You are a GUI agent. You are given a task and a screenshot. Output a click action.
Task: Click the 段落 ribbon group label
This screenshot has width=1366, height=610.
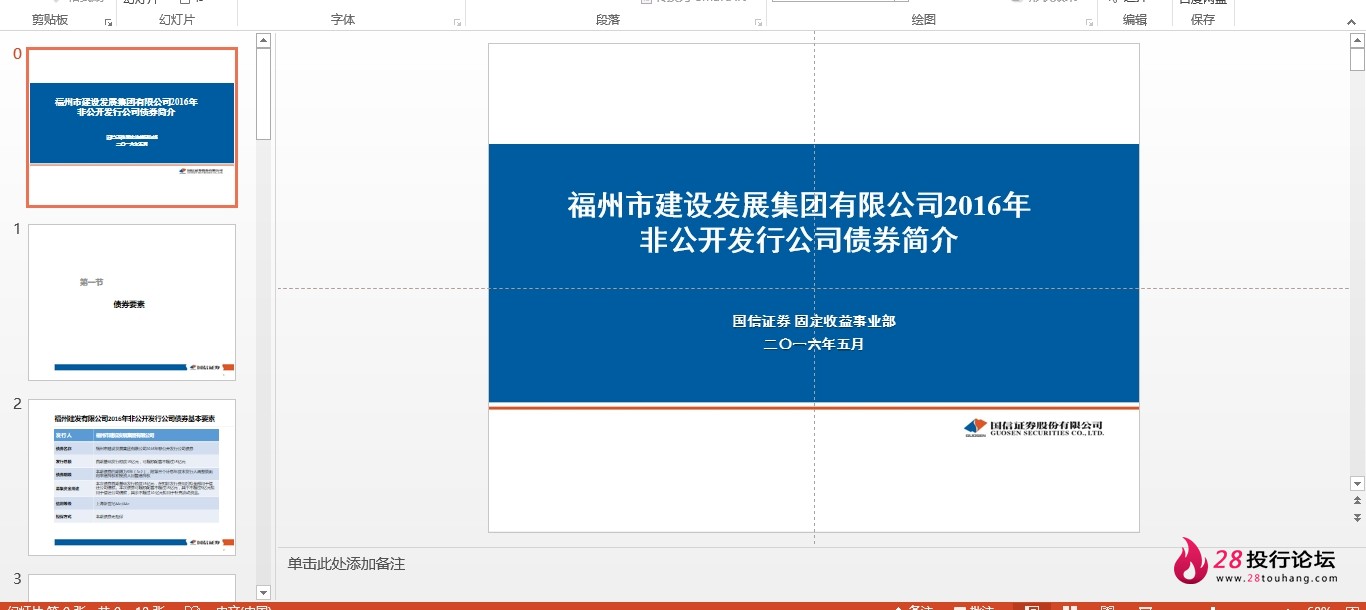coord(608,20)
